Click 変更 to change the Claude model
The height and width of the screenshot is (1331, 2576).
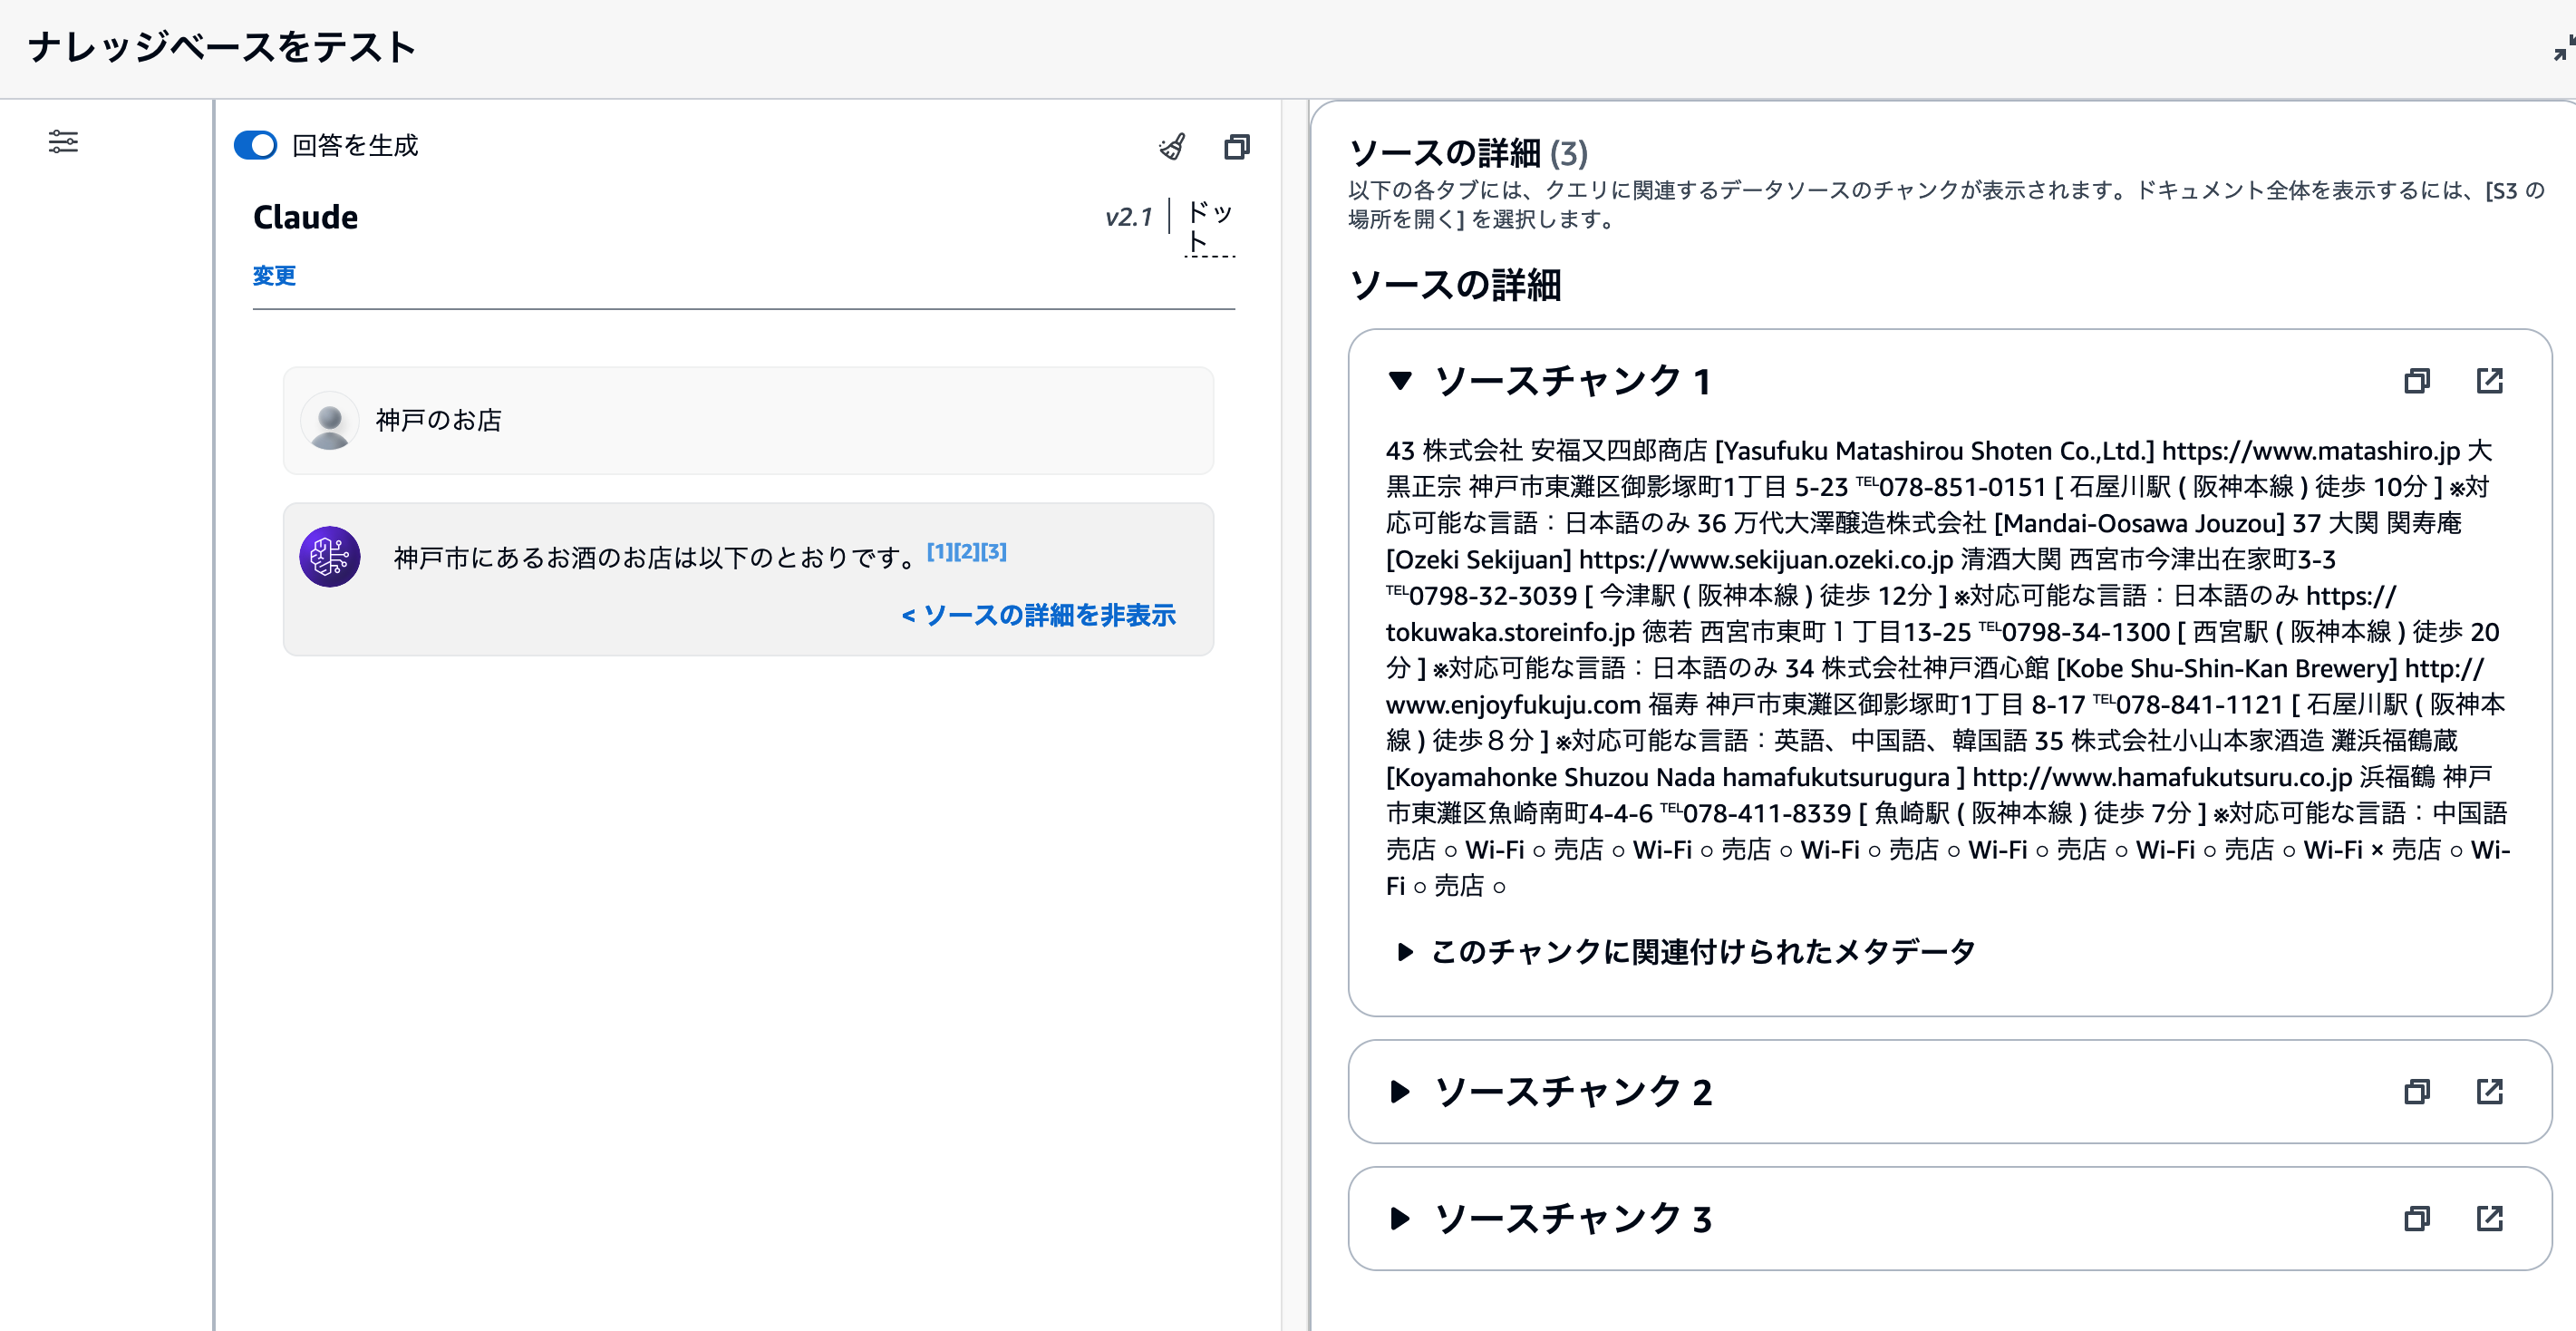[274, 276]
